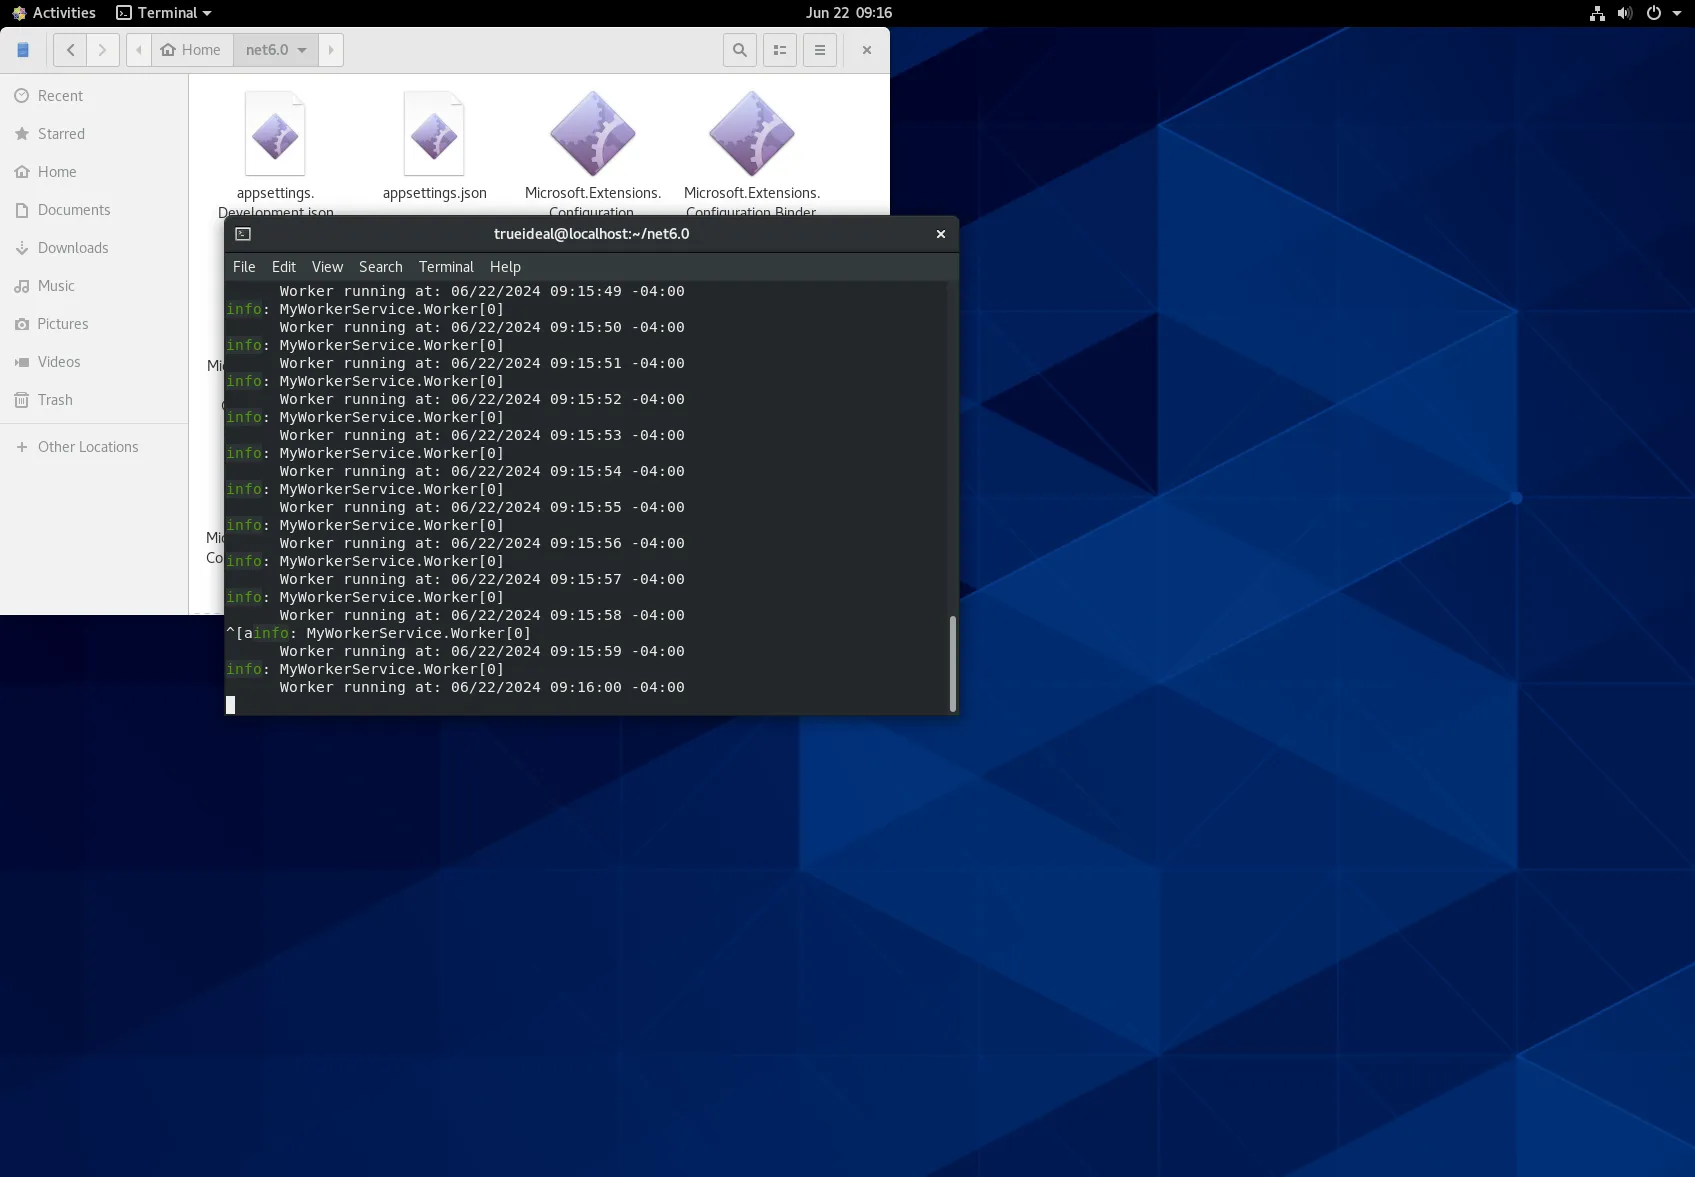This screenshot has width=1695, height=1177.
Task: Click terminal line with 09:16:00 timestamp
Action: (x=482, y=688)
